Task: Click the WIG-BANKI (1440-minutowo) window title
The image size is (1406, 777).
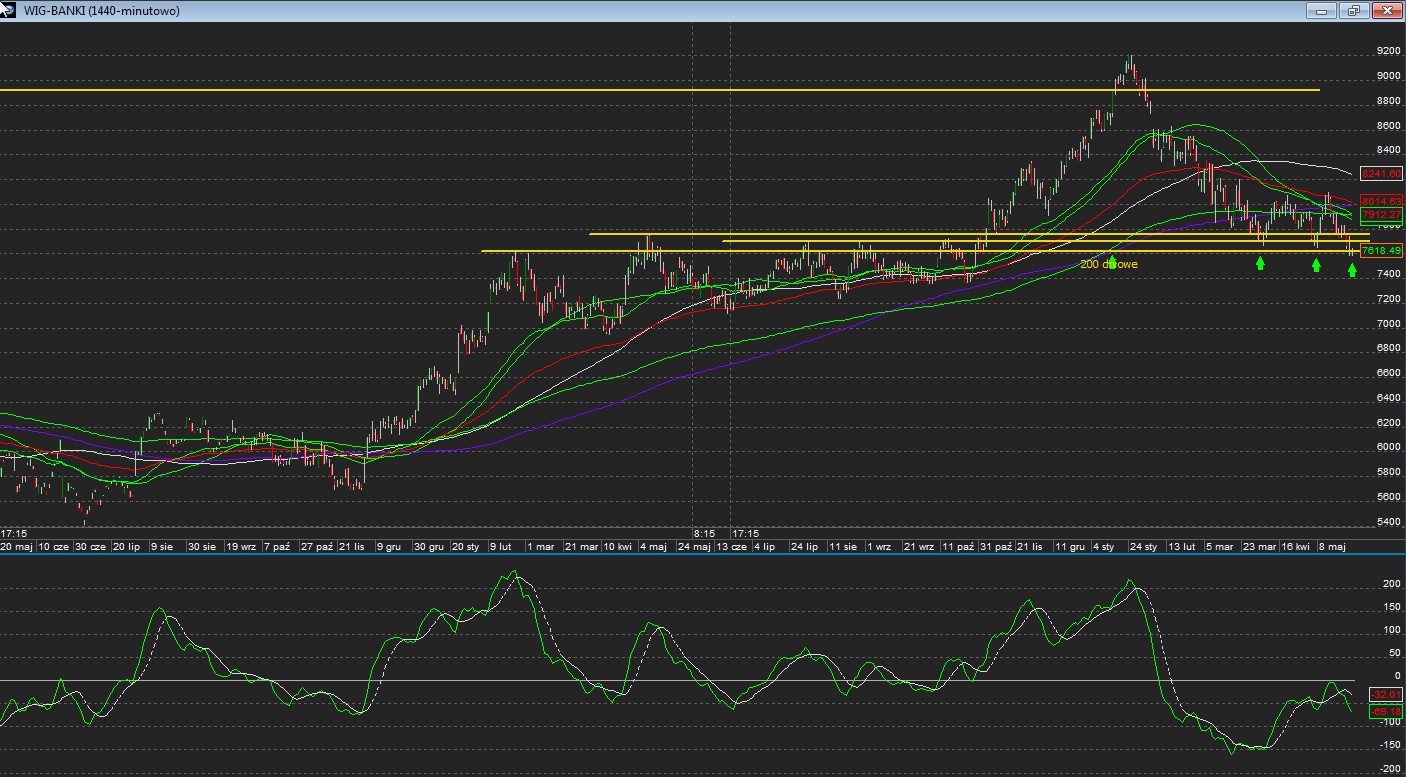Action: click(x=102, y=11)
